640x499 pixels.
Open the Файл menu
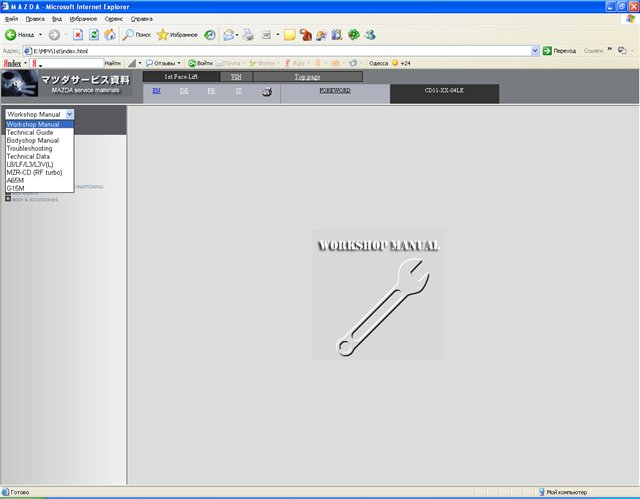click(11, 19)
